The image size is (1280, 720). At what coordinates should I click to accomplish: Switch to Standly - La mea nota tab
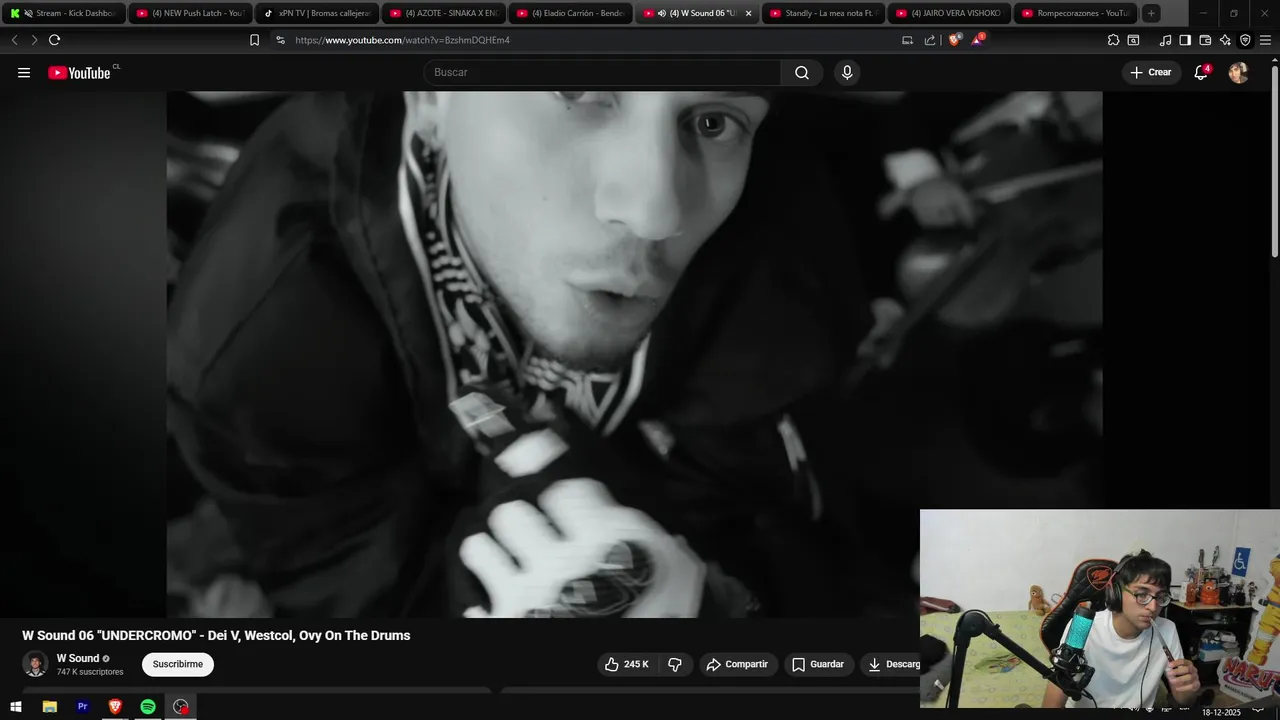pos(824,13)
